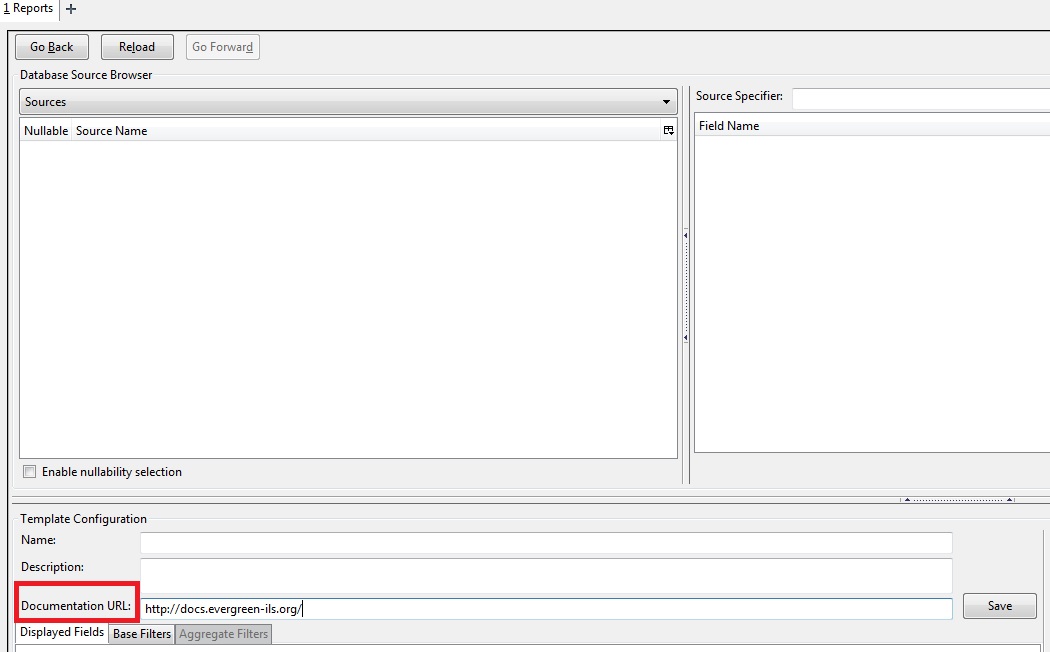Open the column picker icon in Source Name header

668,131
